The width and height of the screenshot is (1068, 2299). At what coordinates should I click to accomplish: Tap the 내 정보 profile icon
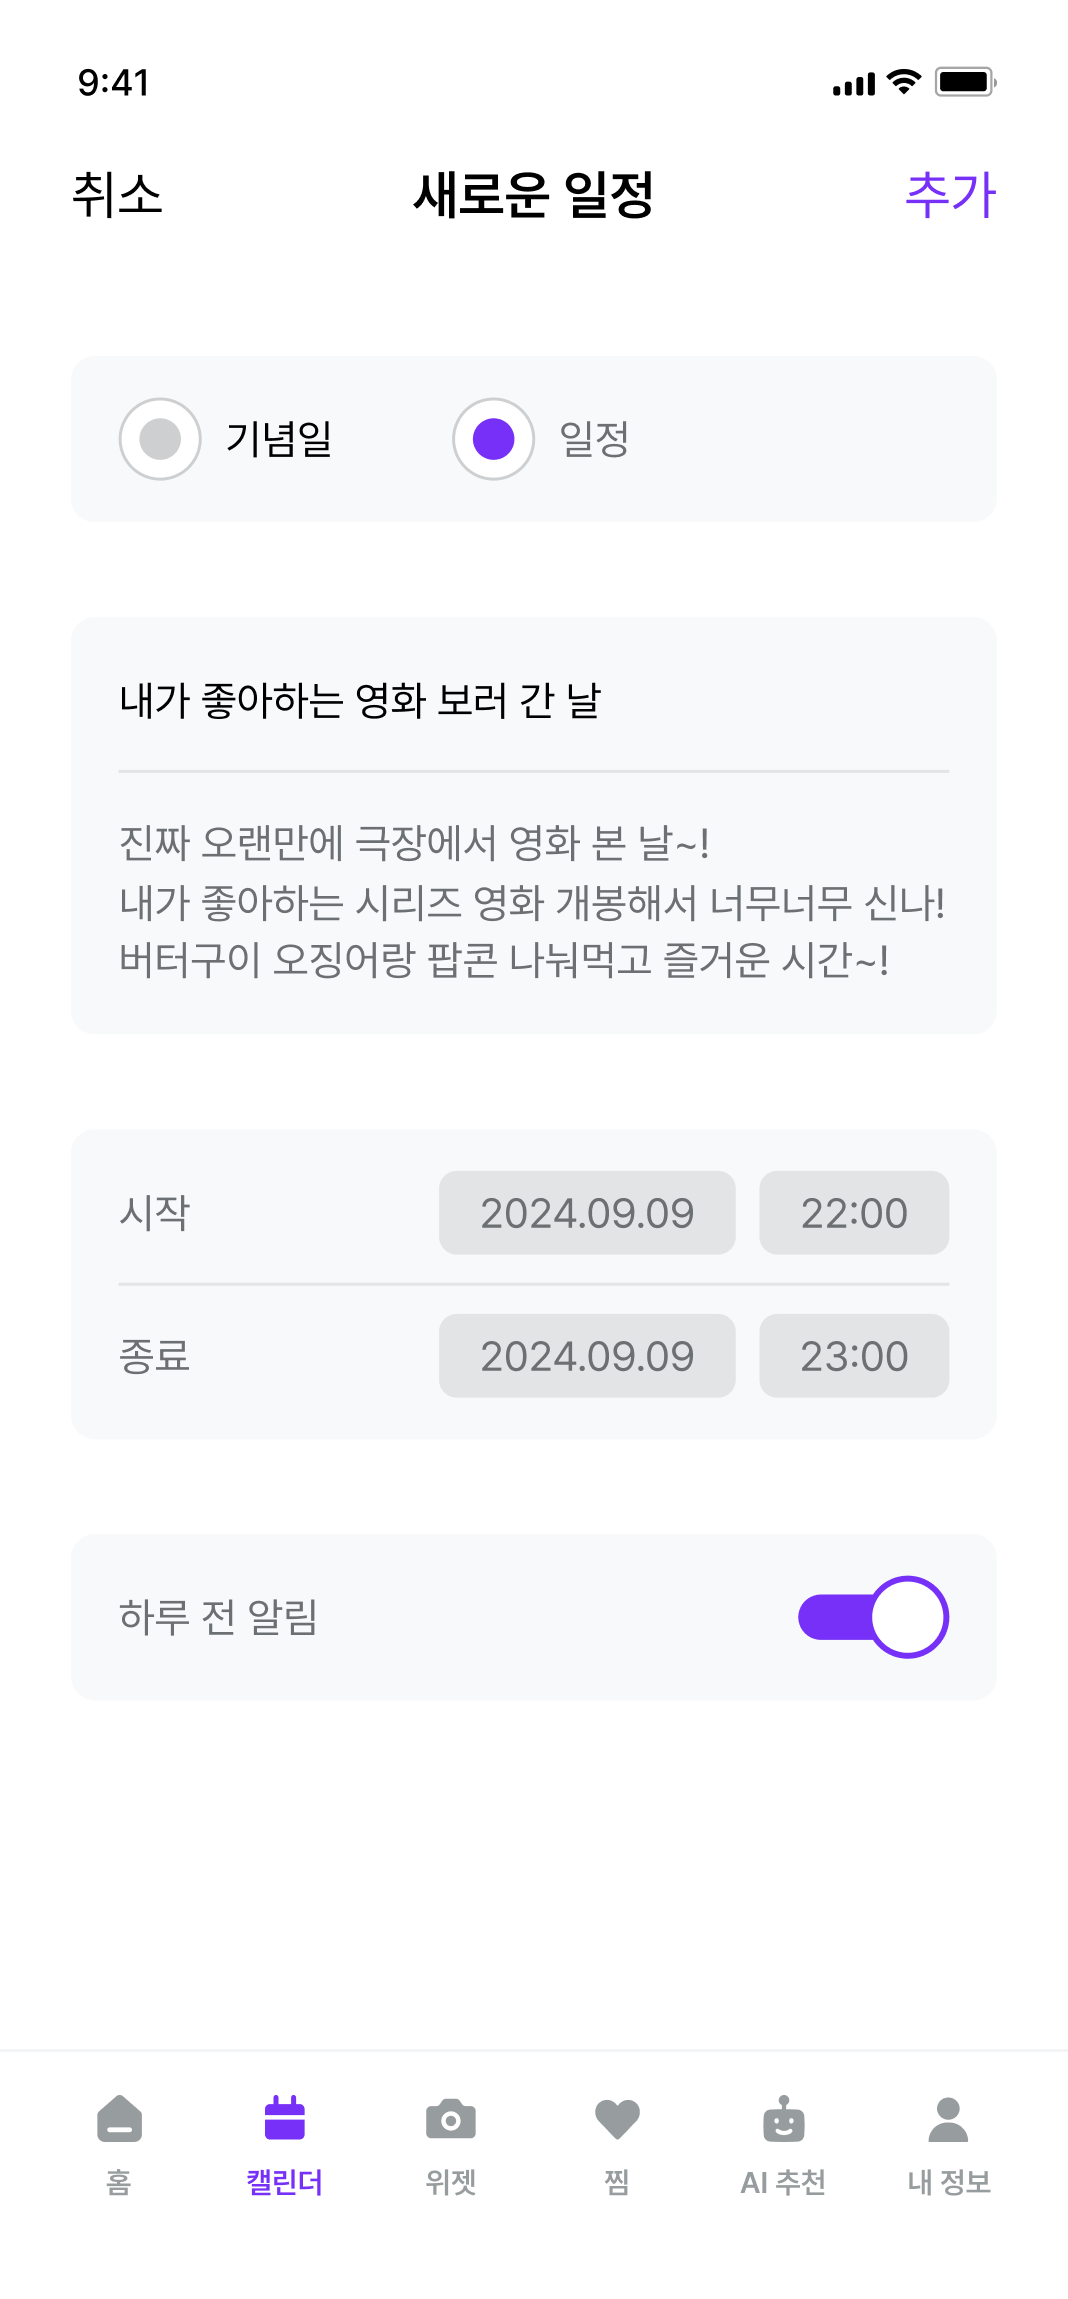[948, 2119]
